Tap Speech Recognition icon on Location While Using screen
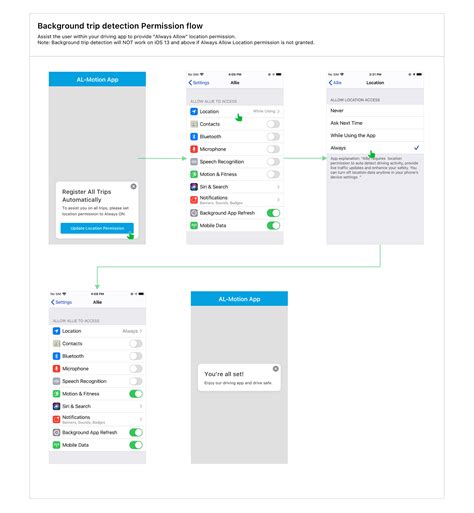The height and width of the screenshot is (513, 474). pyautogui.click(x=194, y=162)
